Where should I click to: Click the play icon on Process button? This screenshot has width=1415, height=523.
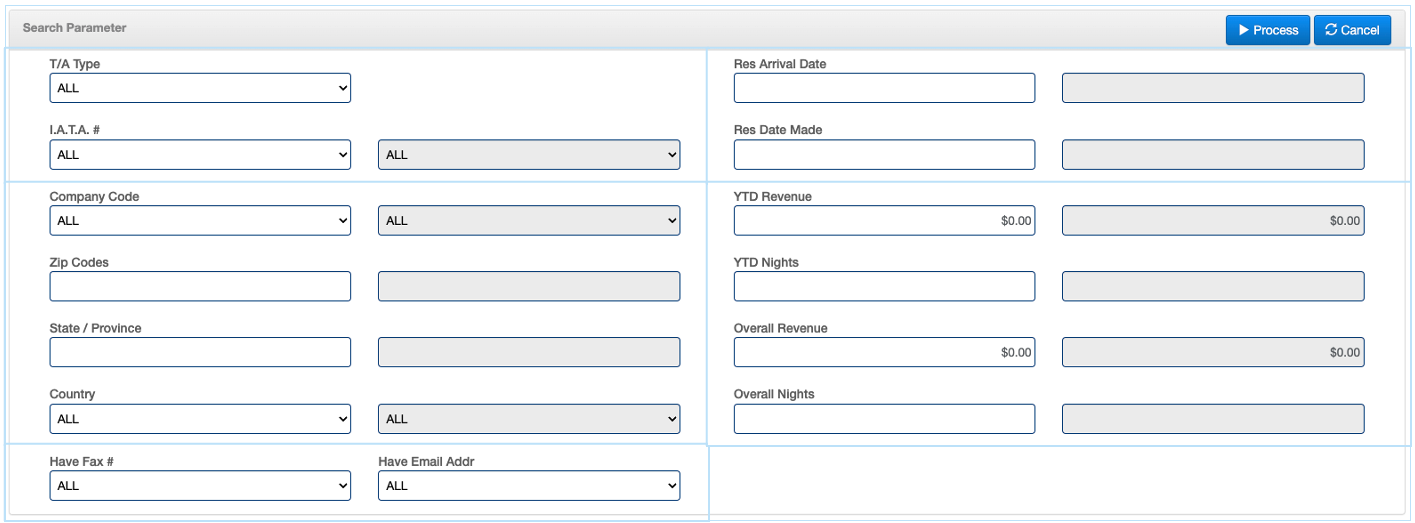click(x=1243, y=30)
